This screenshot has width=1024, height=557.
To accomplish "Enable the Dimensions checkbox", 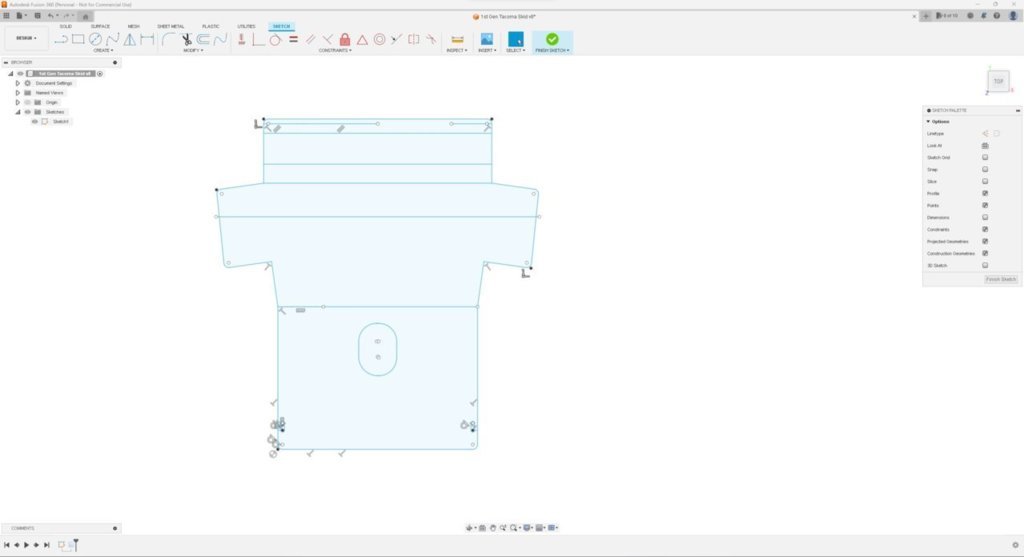I will point(985,217).
